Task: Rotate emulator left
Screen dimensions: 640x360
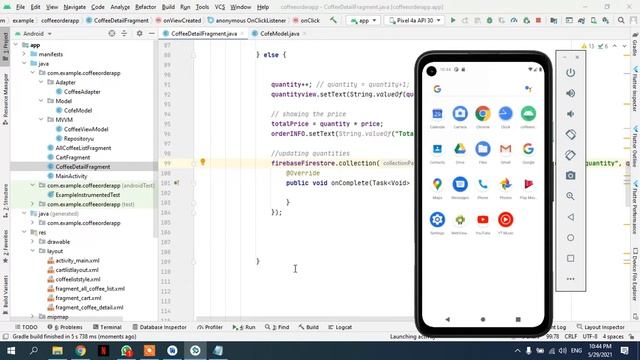Action: [x=571, y=134]
